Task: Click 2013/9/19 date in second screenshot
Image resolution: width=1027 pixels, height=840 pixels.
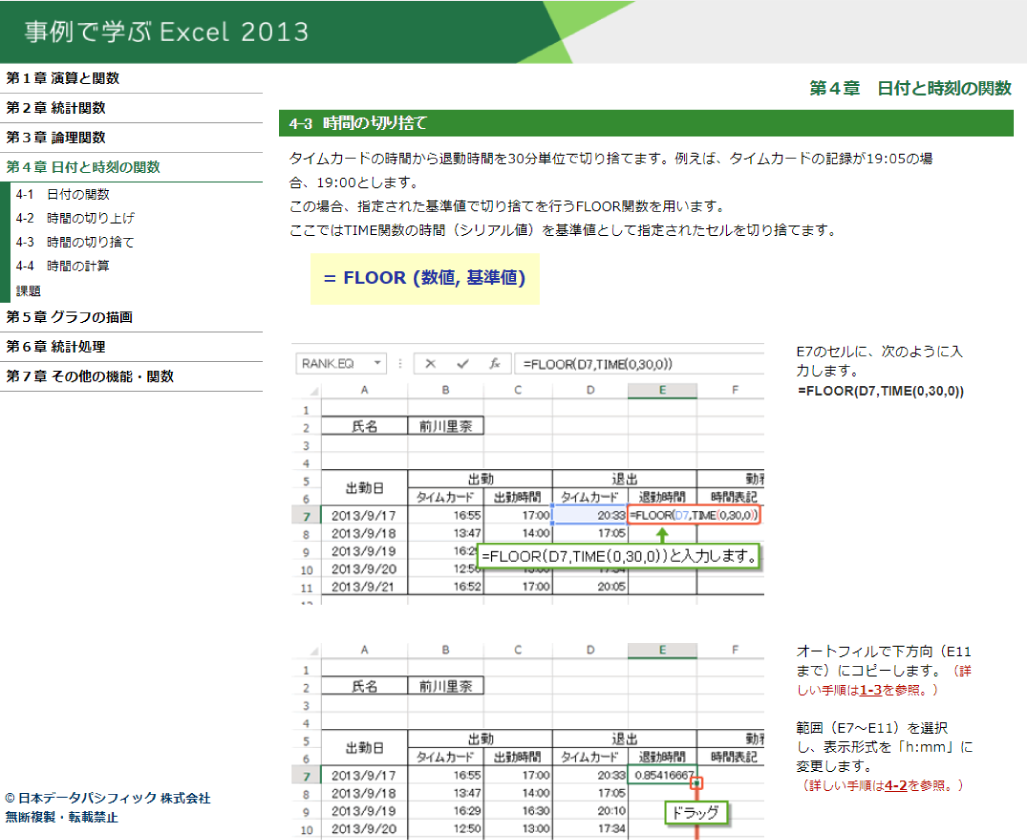Action: click(364, 811)
